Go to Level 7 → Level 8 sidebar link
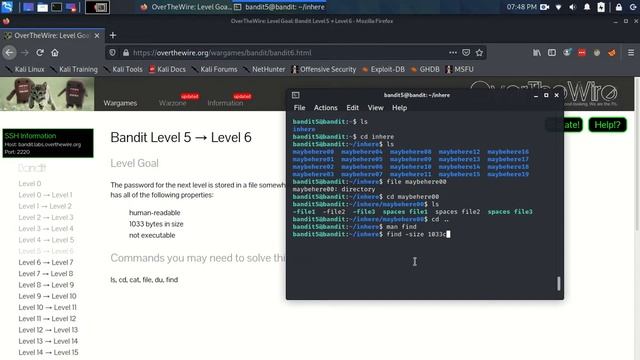This screenshot has height=360, width=640. [x=46, y=273]
